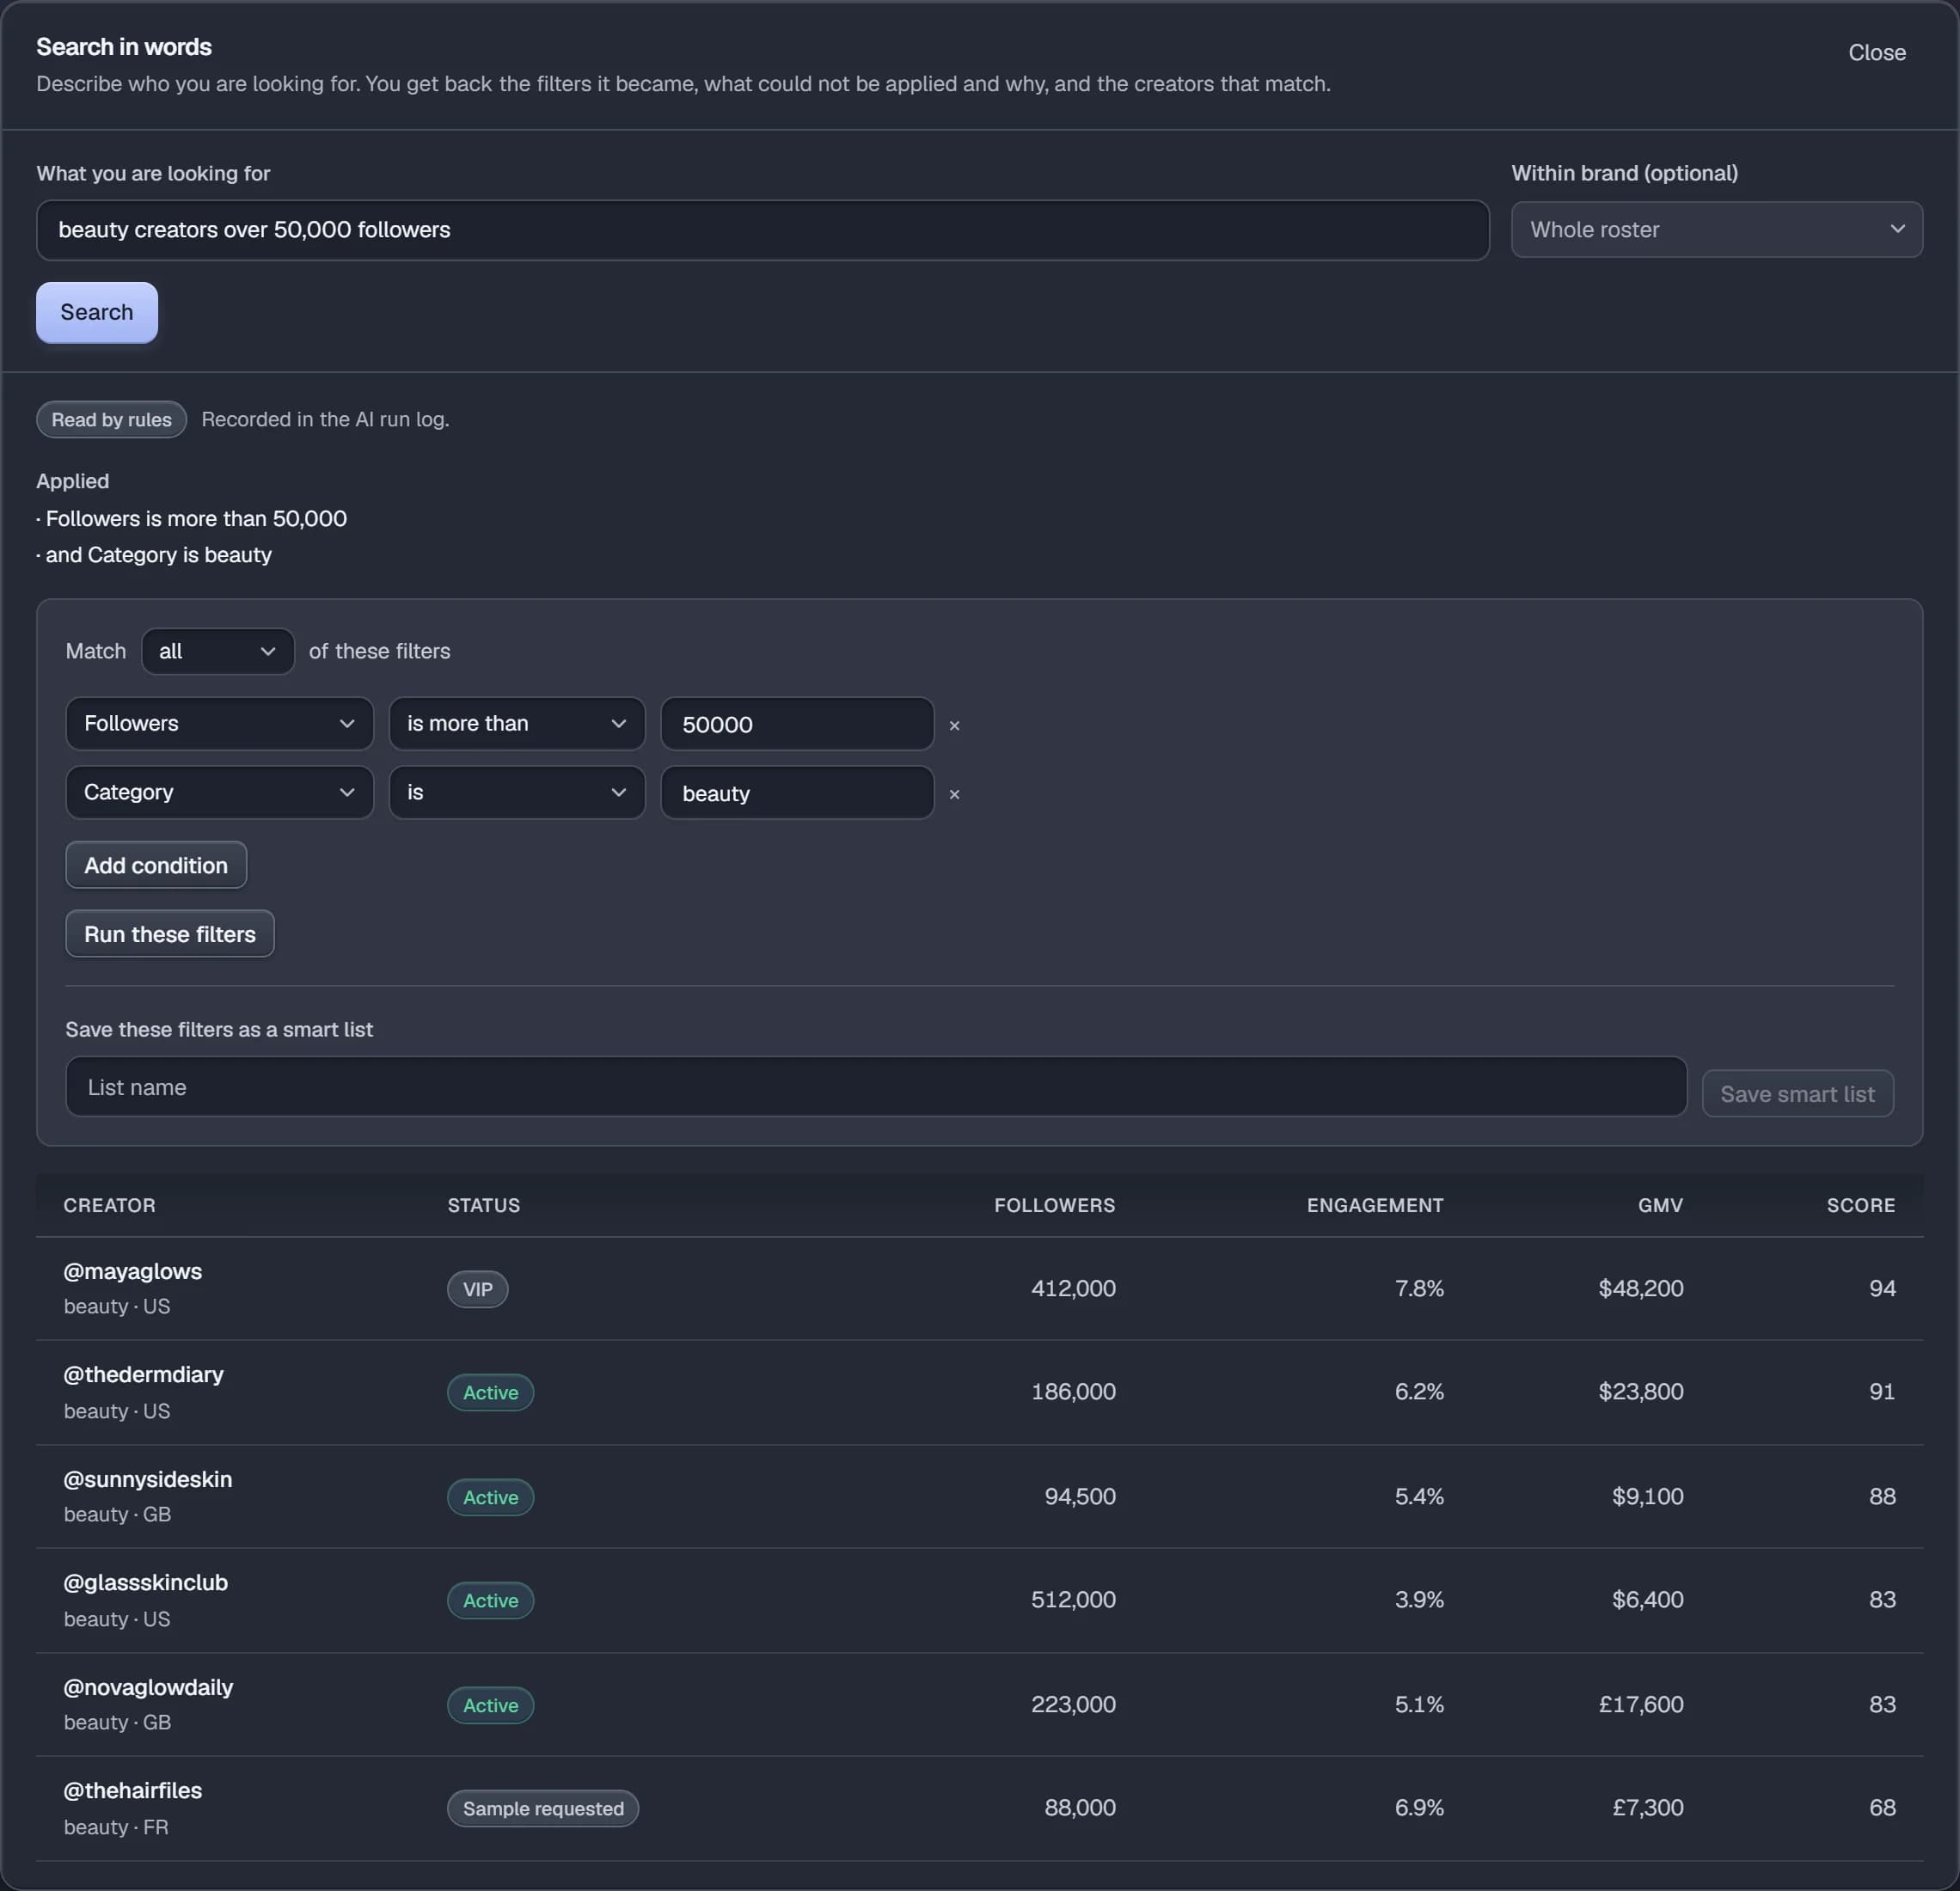Focus the search query input field
The width and height of the screenshot is (1960, 1891).
point(762,230)
